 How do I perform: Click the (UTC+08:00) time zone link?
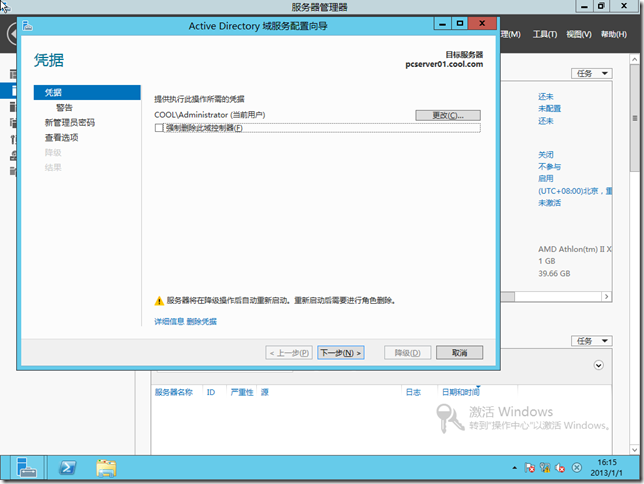click(575, 191)
